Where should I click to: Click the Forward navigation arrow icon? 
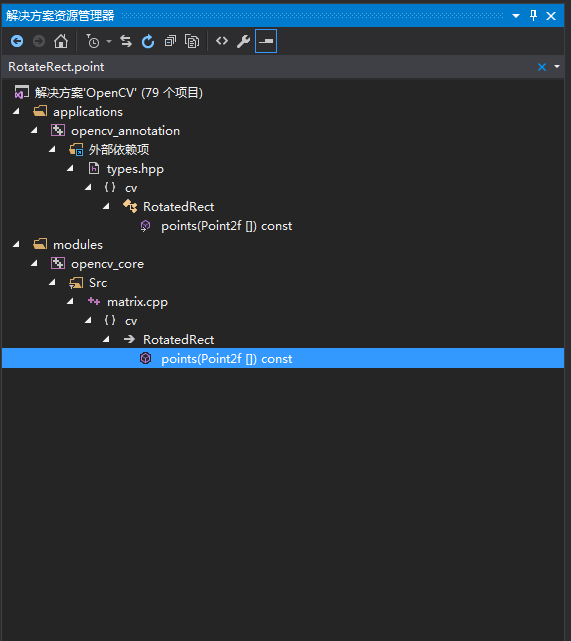click(39, 41)
